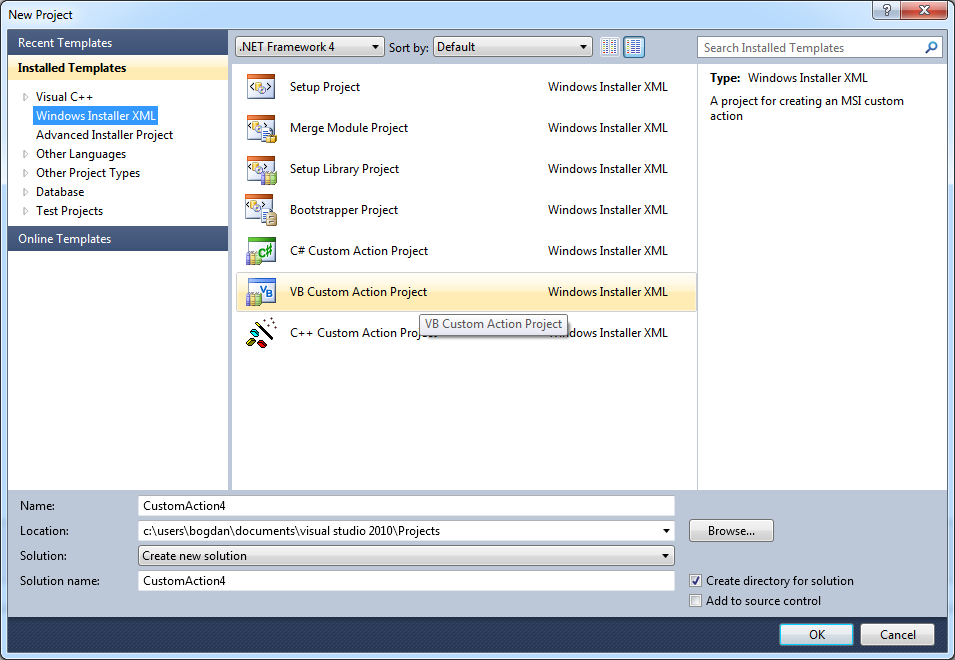Open the Recent Templates section
Viewport: 955px width, 660px height.
pyautogui.click(x=65, y=43)
